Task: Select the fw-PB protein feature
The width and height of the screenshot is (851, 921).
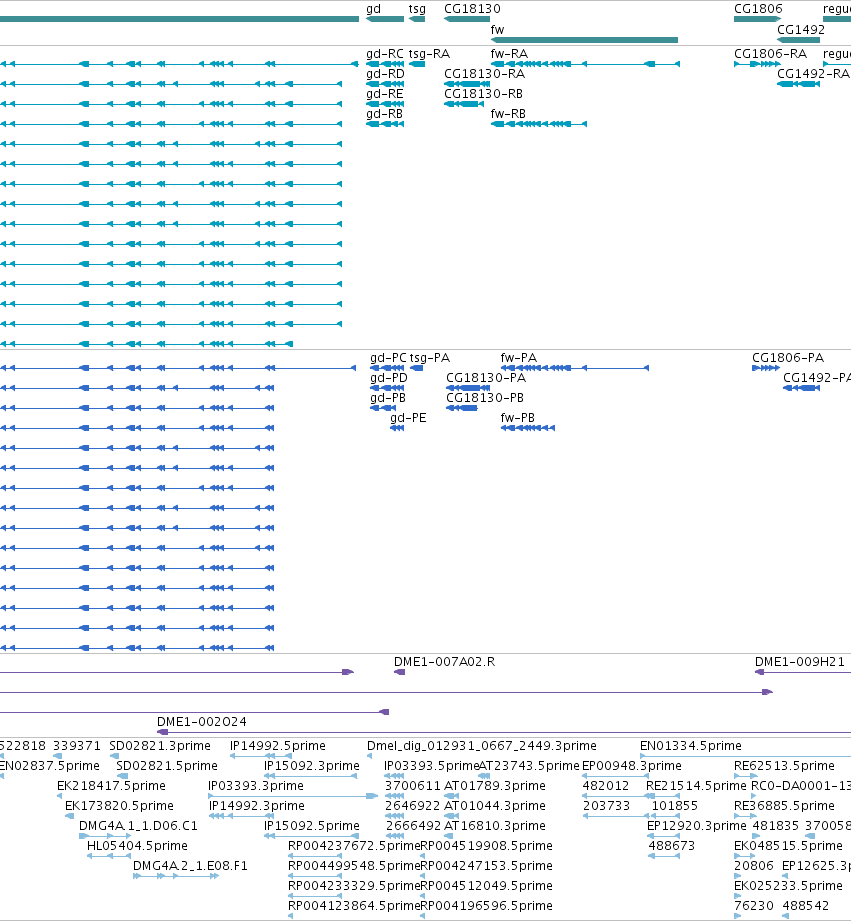Action: (527, 428)
